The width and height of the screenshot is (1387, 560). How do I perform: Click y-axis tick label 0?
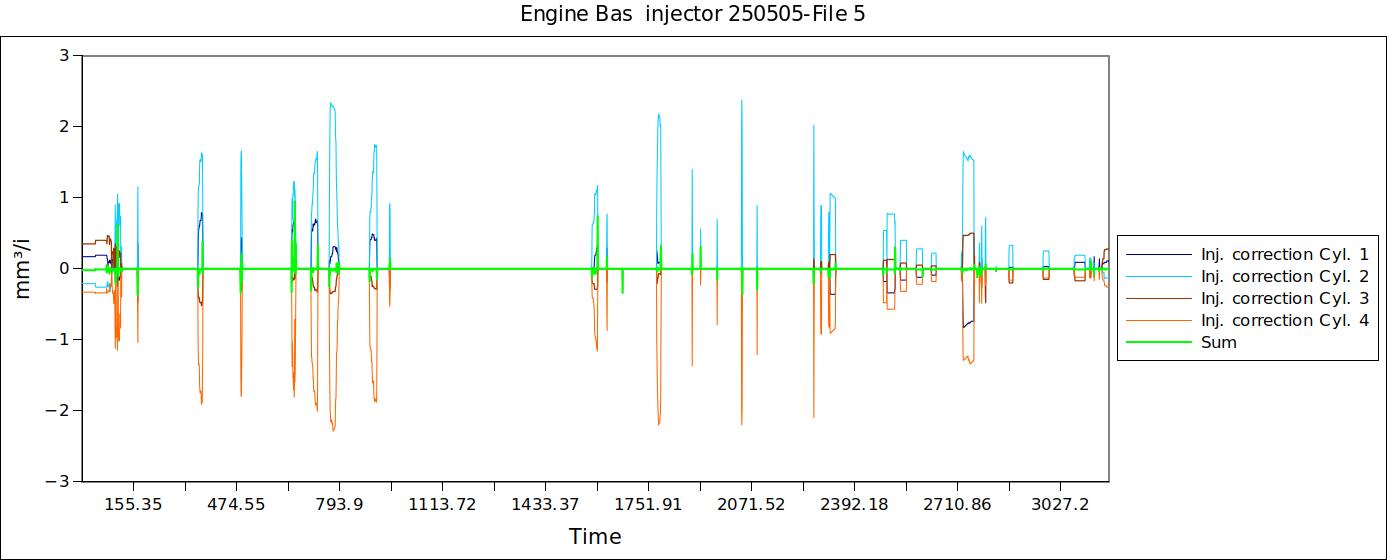[x=64, y=268]
